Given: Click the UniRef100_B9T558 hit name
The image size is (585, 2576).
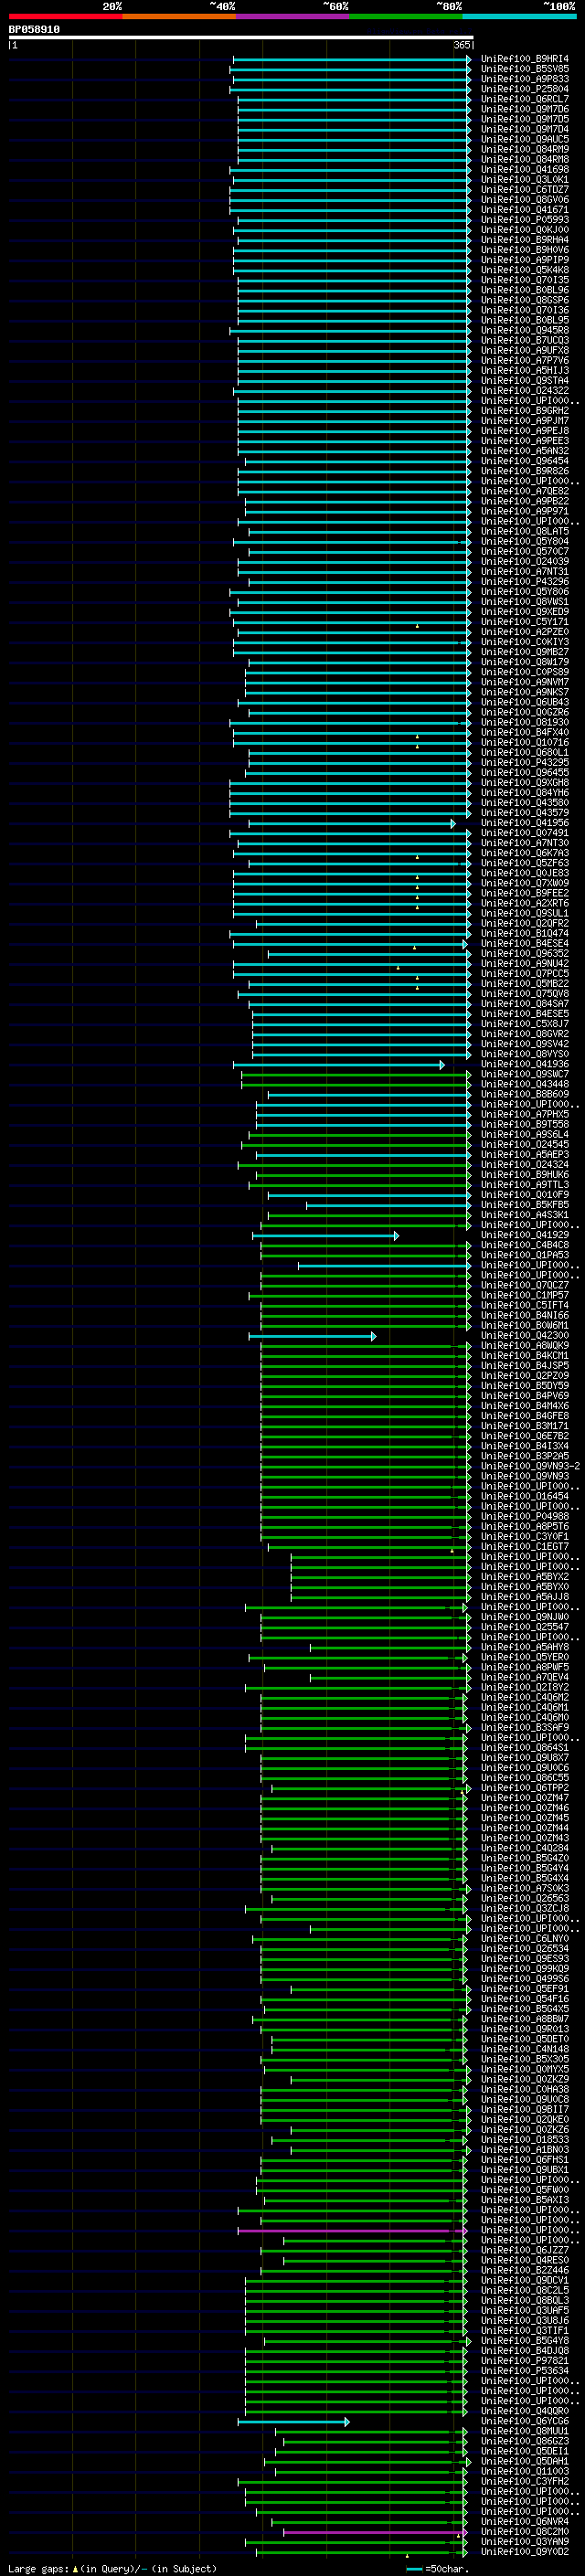Looking at the screenshot, I should pyautogui.click(x=525, y=1124).
